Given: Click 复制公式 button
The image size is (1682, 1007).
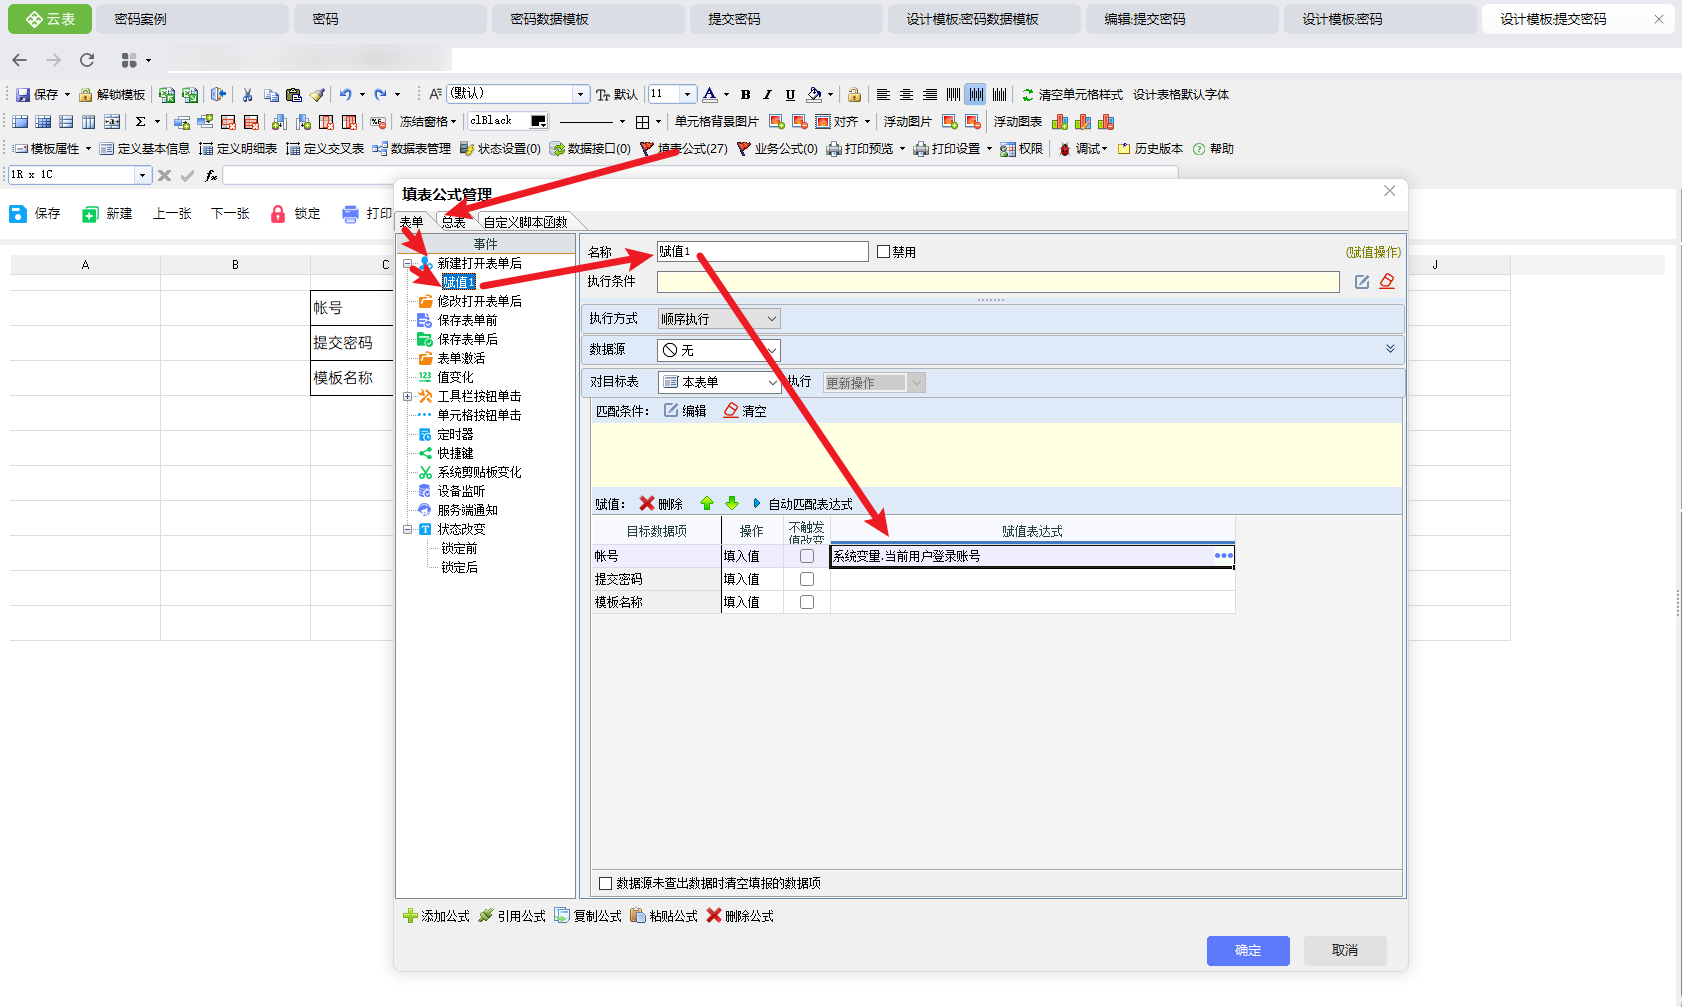Looking at the screenshot, I should [588, 916].
